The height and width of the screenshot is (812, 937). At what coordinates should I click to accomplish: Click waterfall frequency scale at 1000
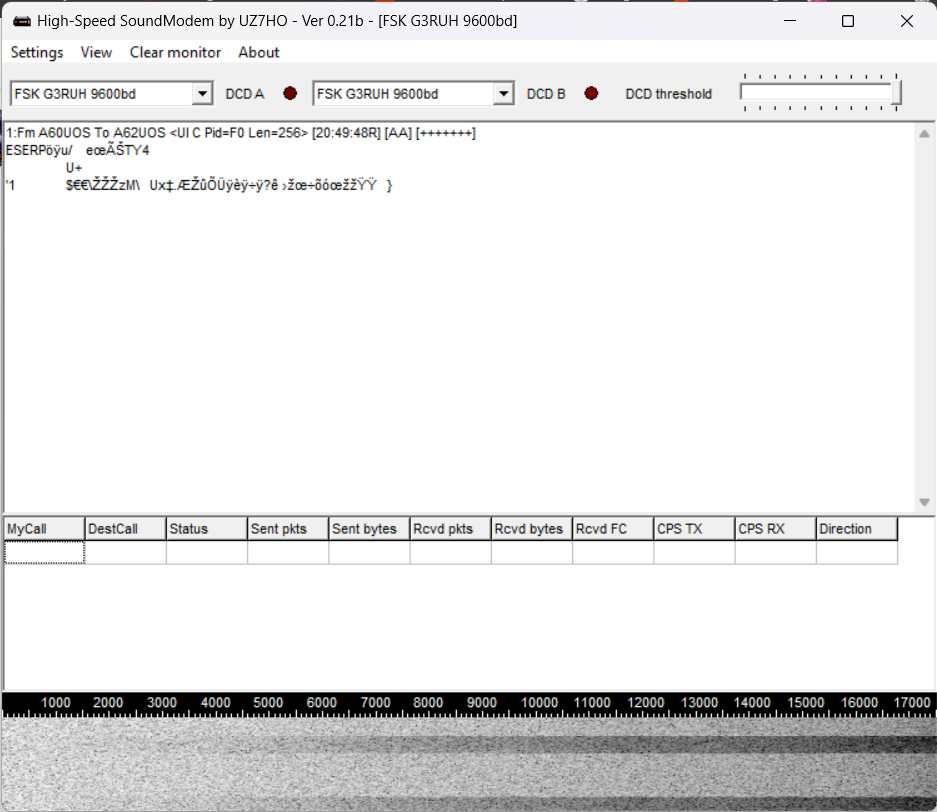point(56,703)
